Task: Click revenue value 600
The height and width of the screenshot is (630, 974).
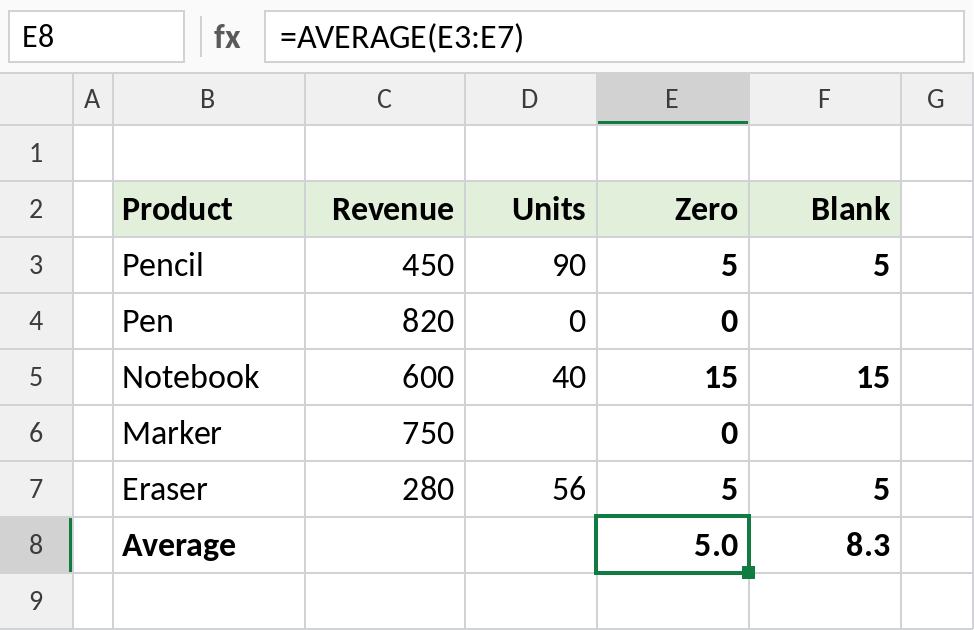Action: click(x=385, y=377)
